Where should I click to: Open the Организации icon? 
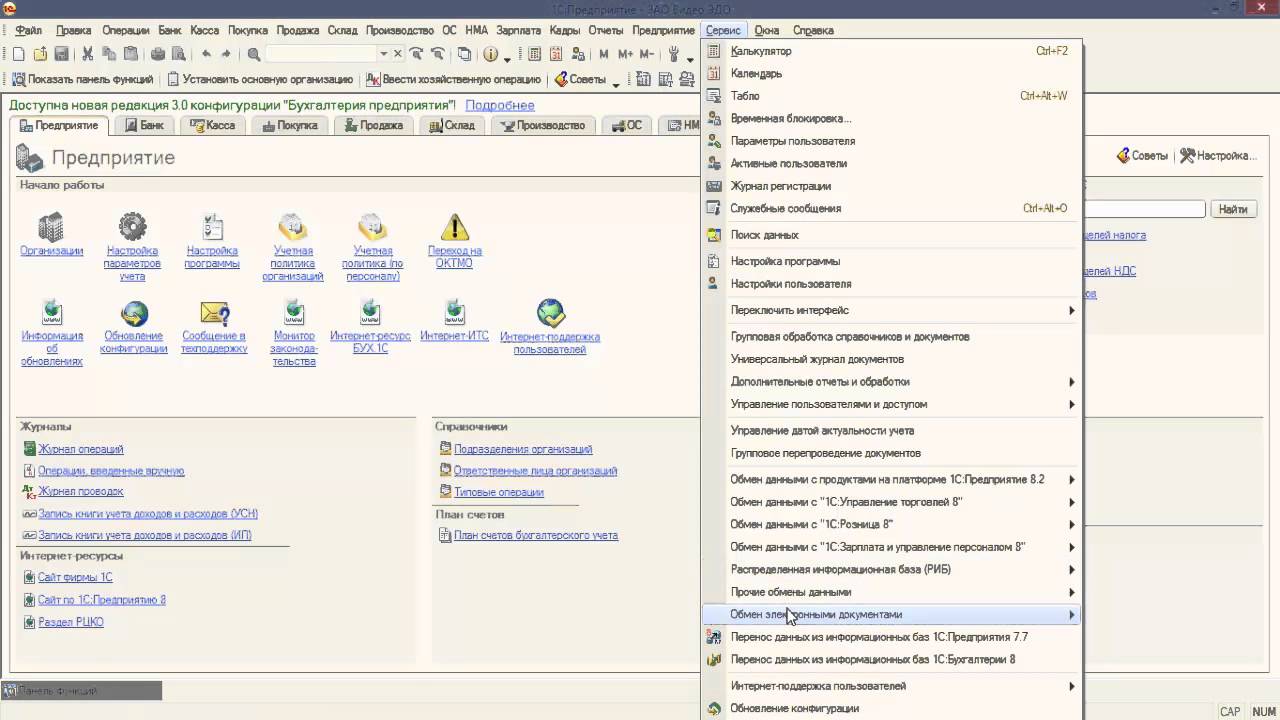(x=51, y=227)
